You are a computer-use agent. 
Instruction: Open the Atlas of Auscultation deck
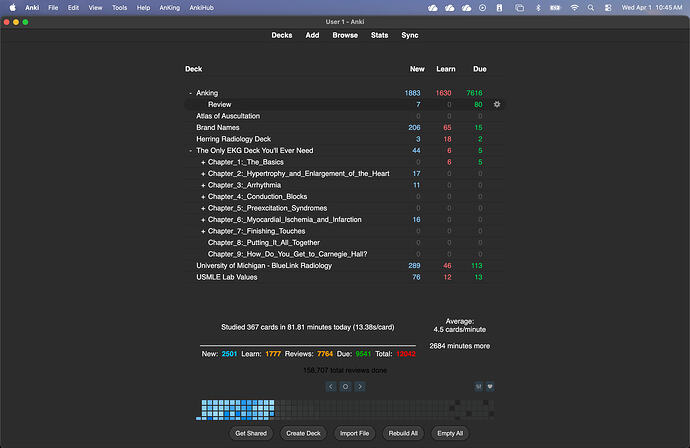click(x=228, y=116)
